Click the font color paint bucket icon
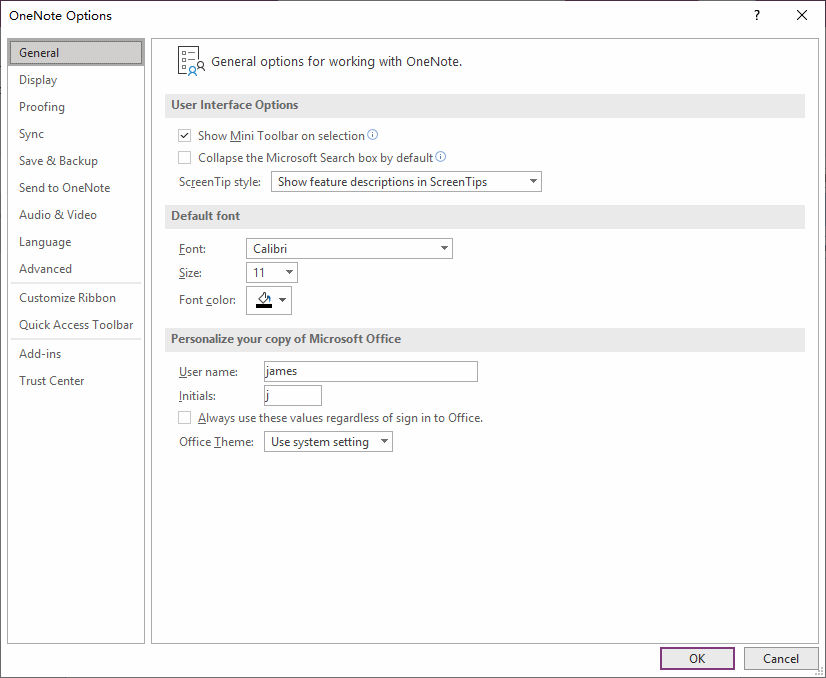826x678 pixels. point(264,300)
